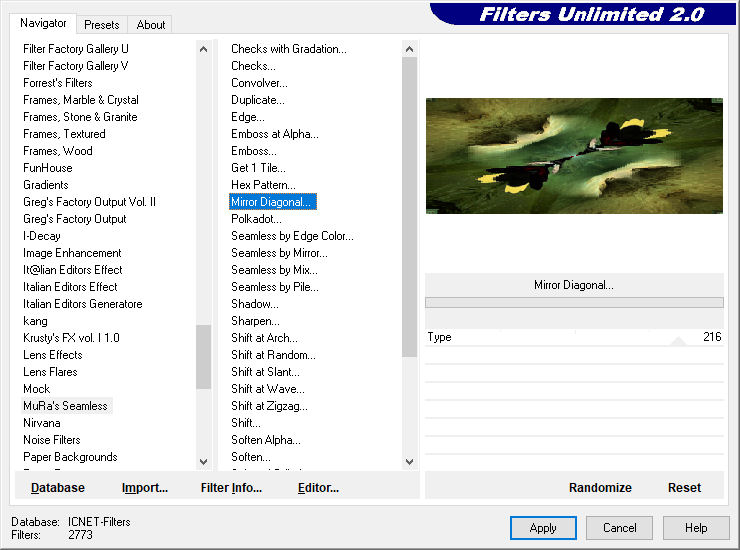This screenshot has height=550, width=740.
Task: Select kang category
Action: (35, 321)
